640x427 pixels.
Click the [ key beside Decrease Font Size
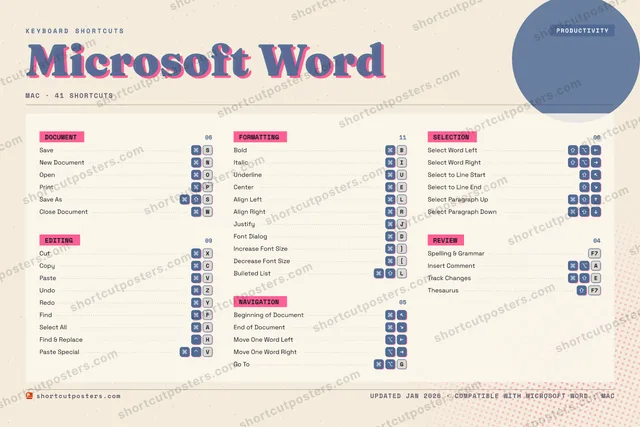click(402, 260)
